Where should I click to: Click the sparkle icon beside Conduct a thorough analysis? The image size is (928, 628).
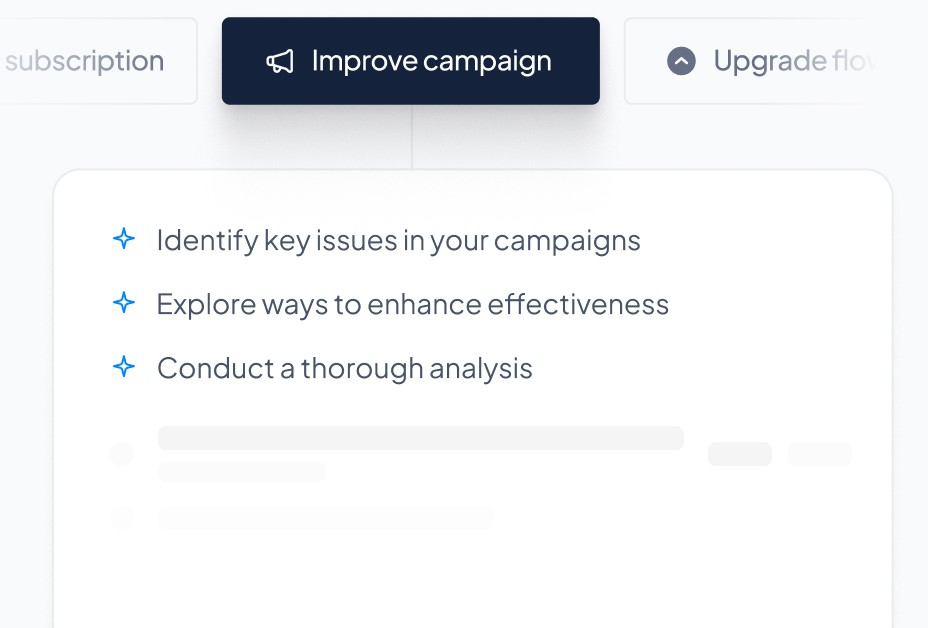coord(124,367)
